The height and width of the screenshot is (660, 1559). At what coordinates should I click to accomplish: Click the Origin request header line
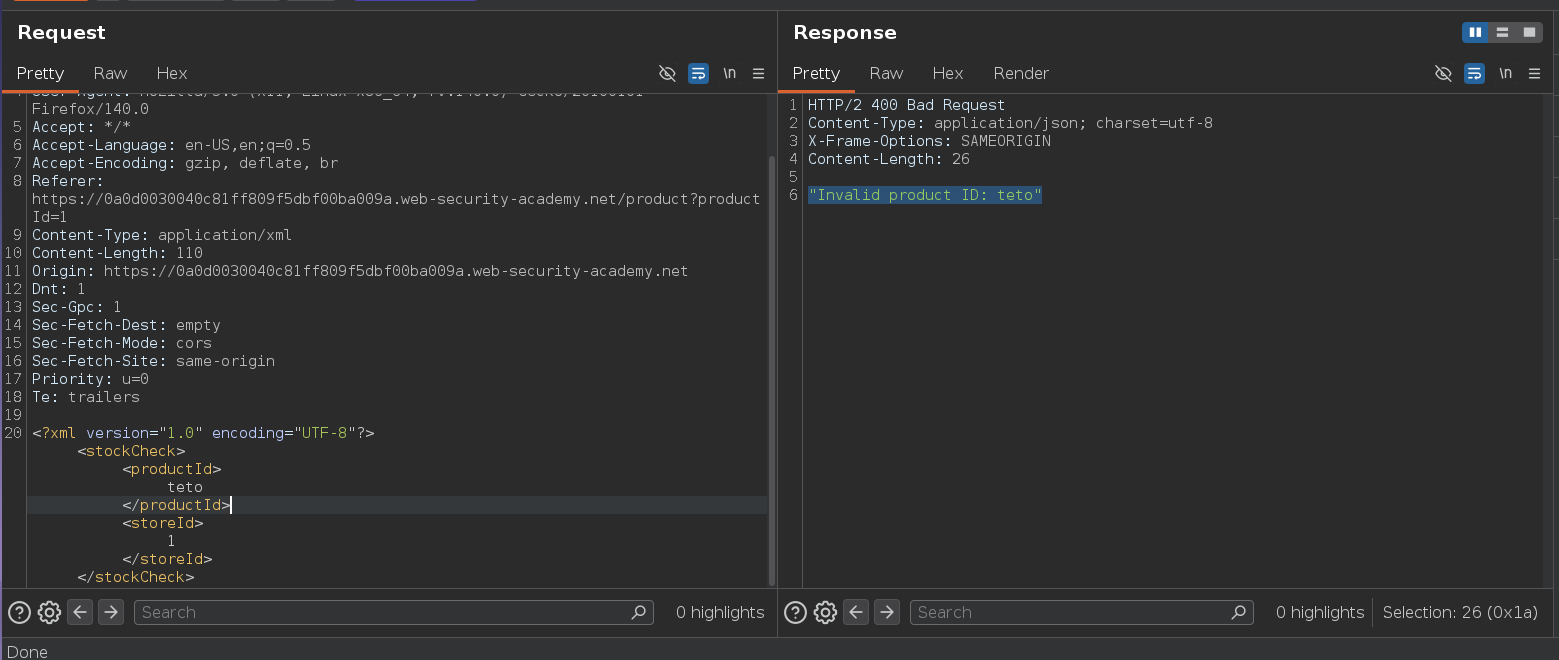coord(360,271)
